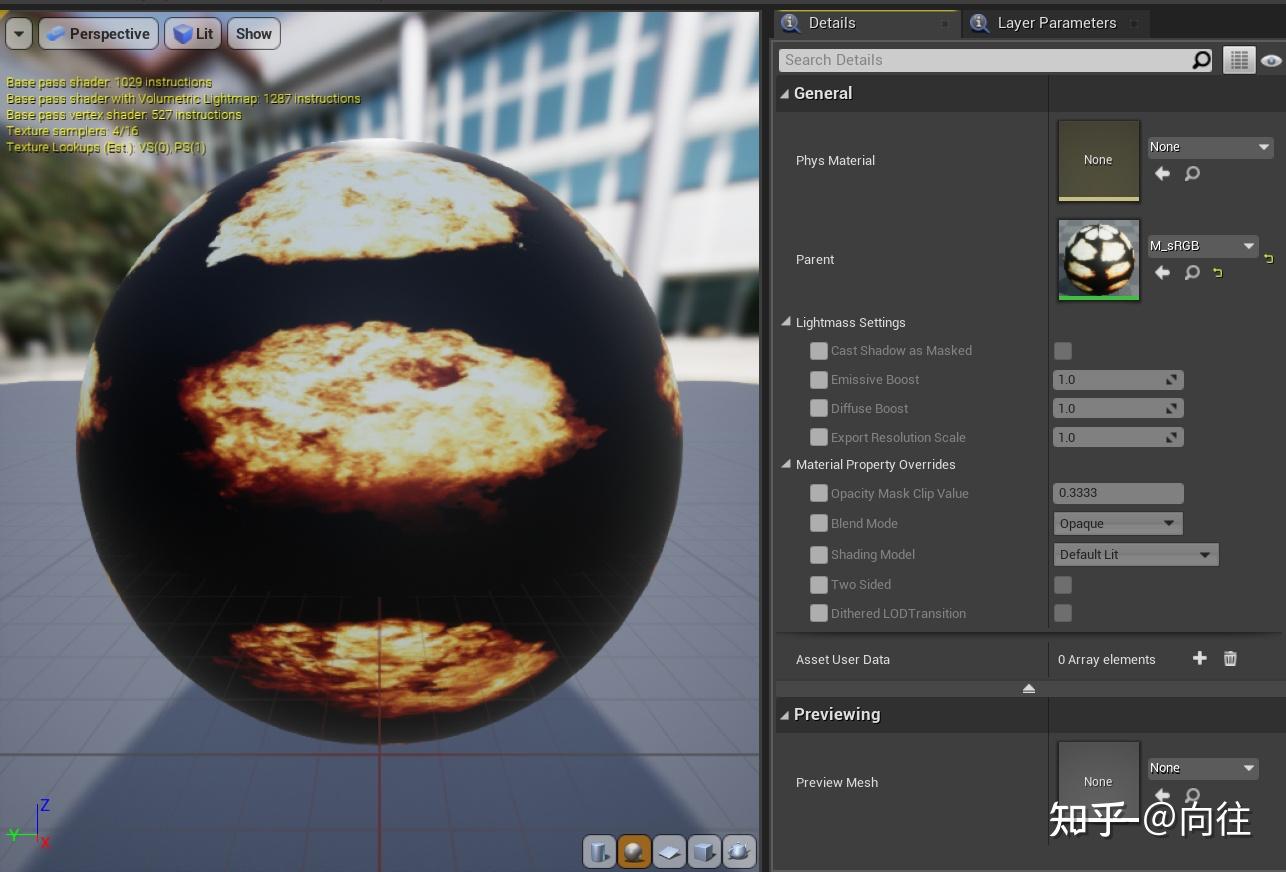Enable Export Resolution Scale override checkbox
The height and width of the screenshot is (872, 1286).
(819, 437)
